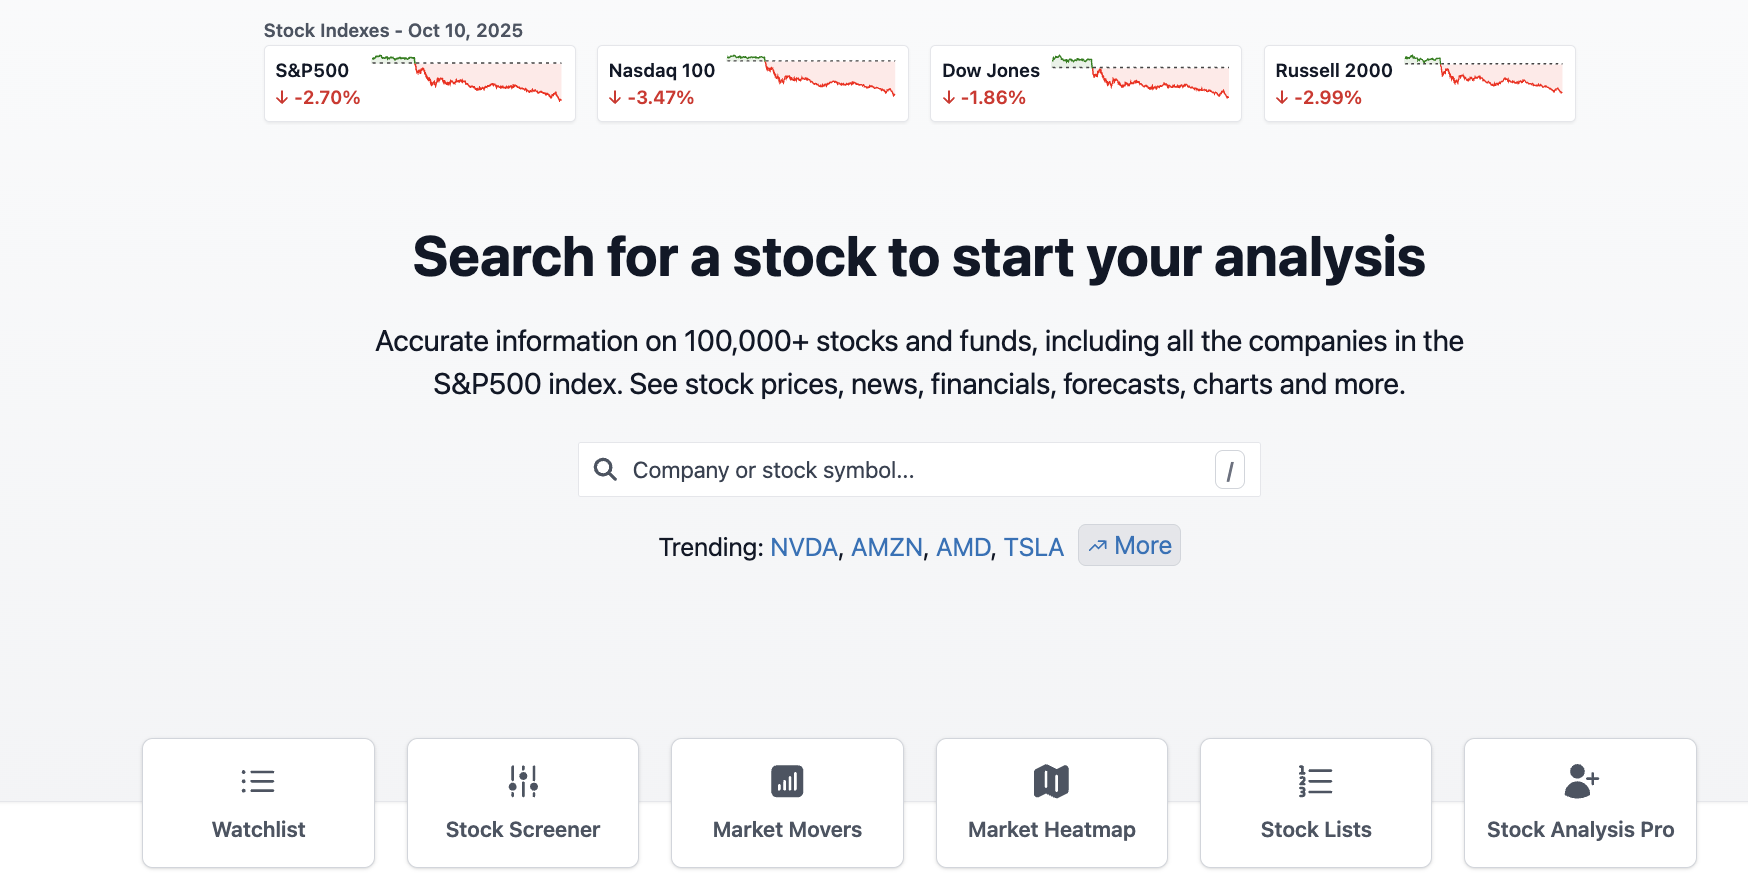Click the Stock Analysis Pro person icon

point(1580,781)
